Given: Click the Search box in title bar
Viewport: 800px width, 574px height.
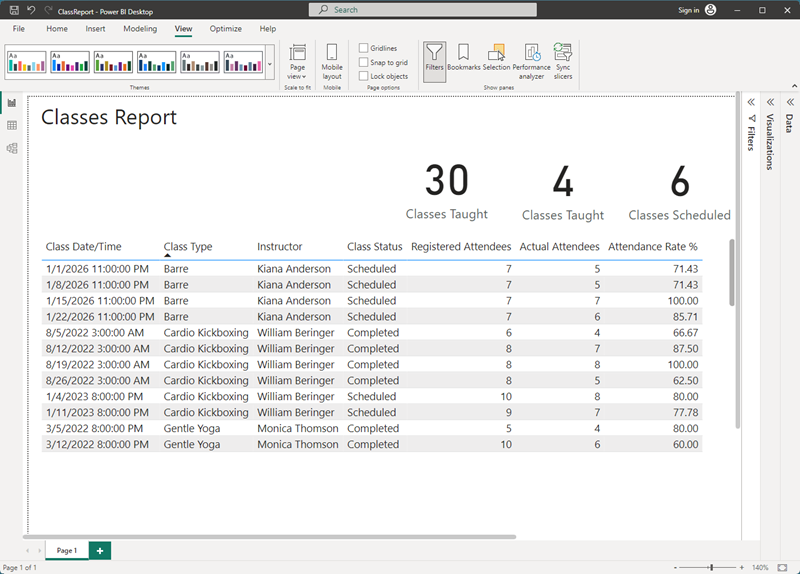Looking at the screenshot, I should 422,10.
